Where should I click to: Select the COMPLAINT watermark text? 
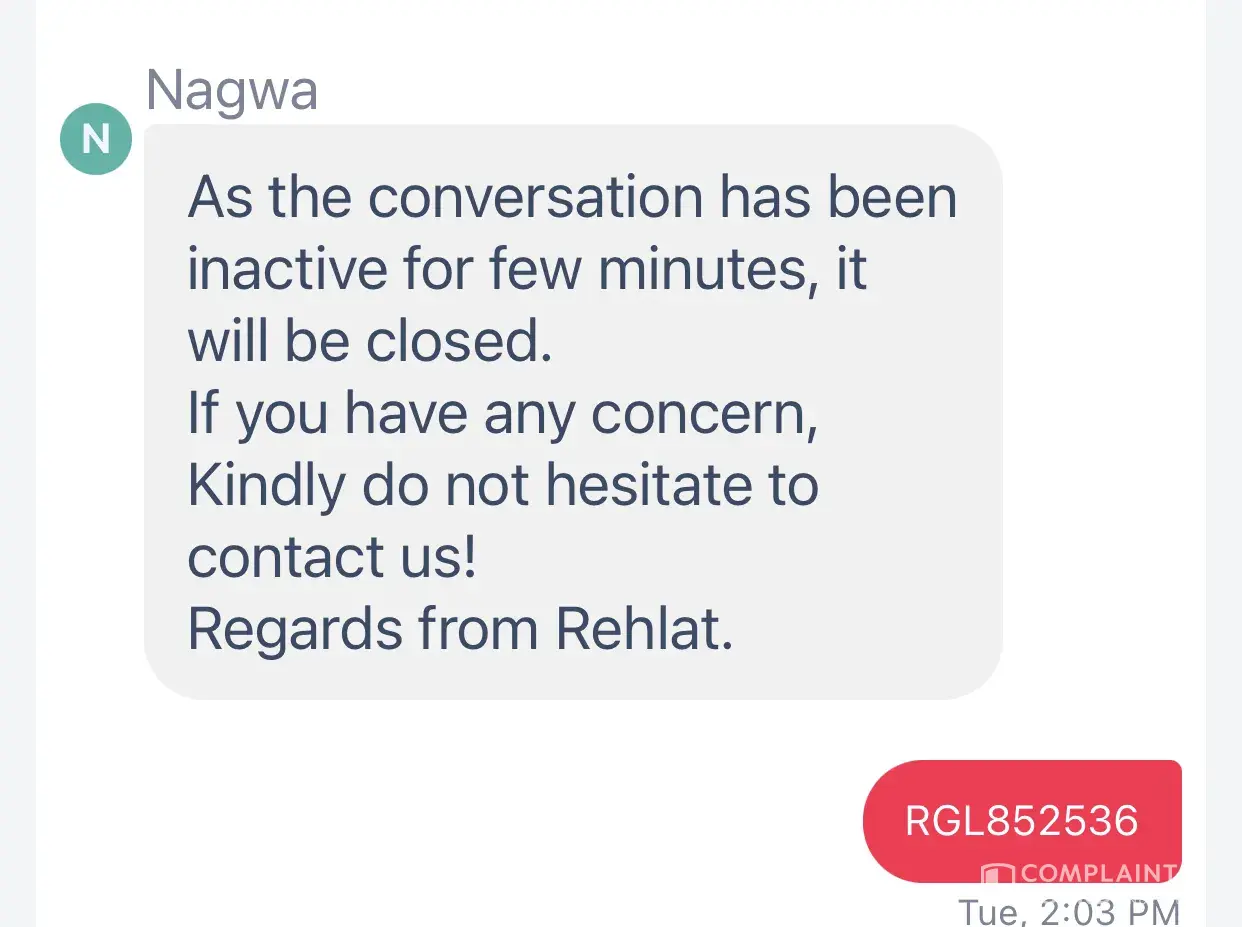click(x=1098, y=873)
